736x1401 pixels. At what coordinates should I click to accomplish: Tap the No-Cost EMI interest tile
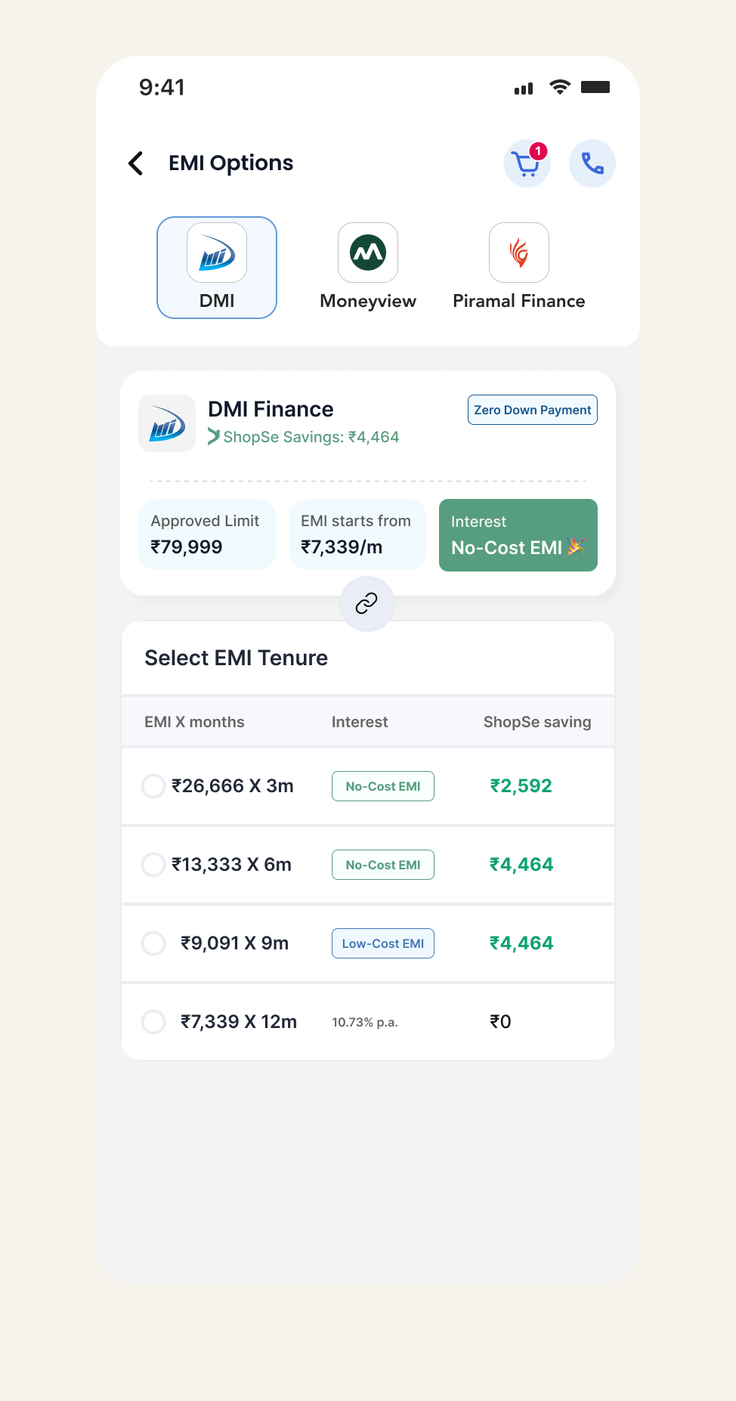(518, 535)
